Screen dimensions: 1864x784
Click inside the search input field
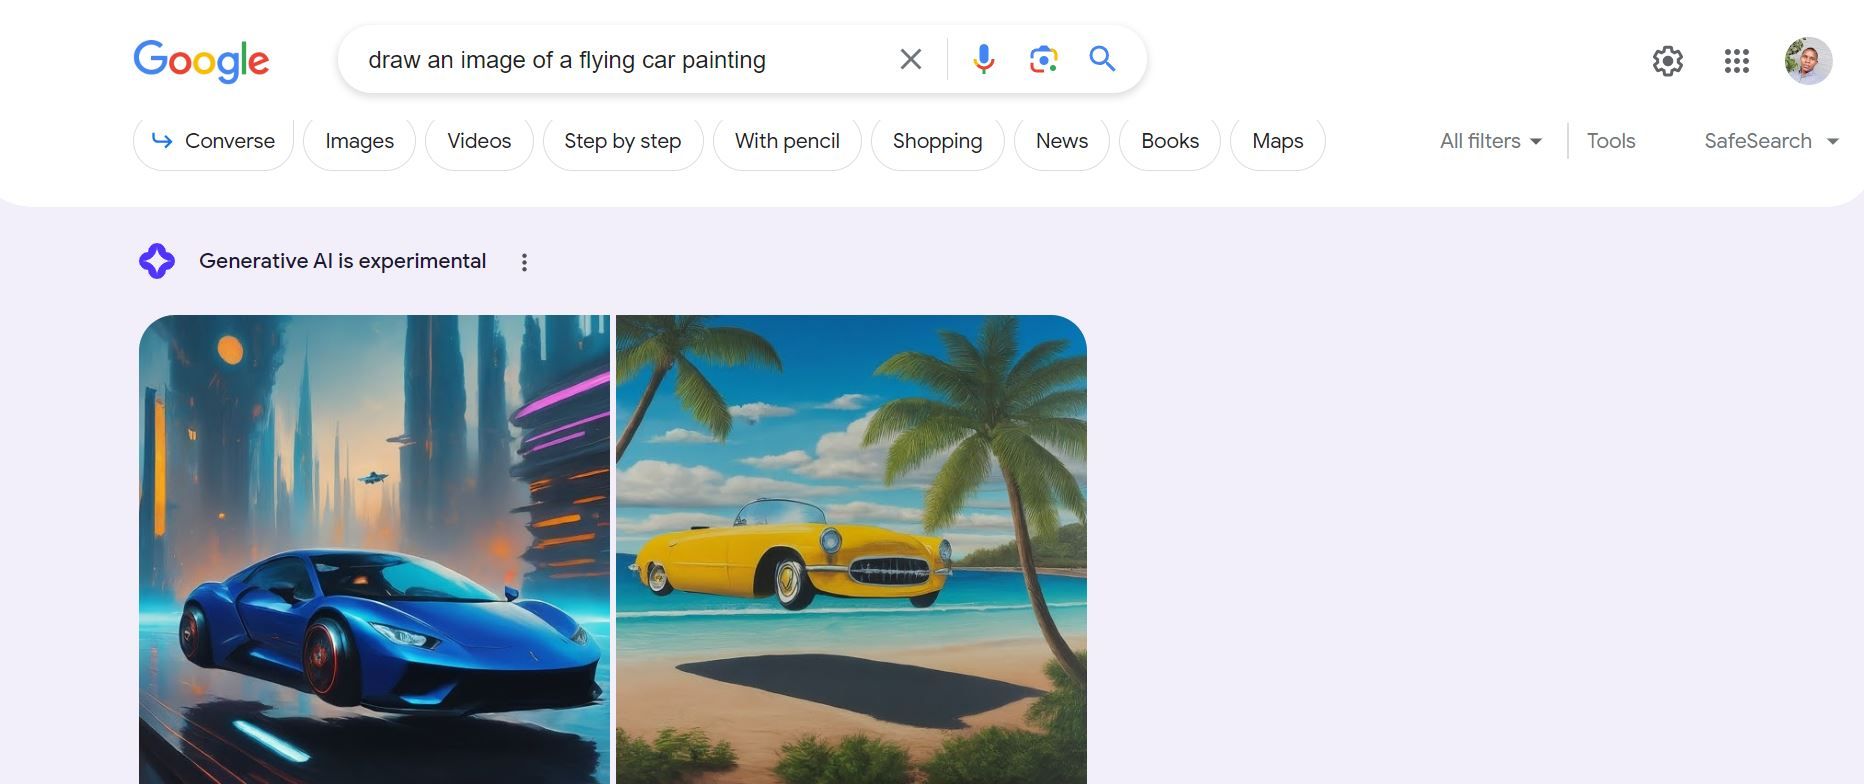pos(620,59)
